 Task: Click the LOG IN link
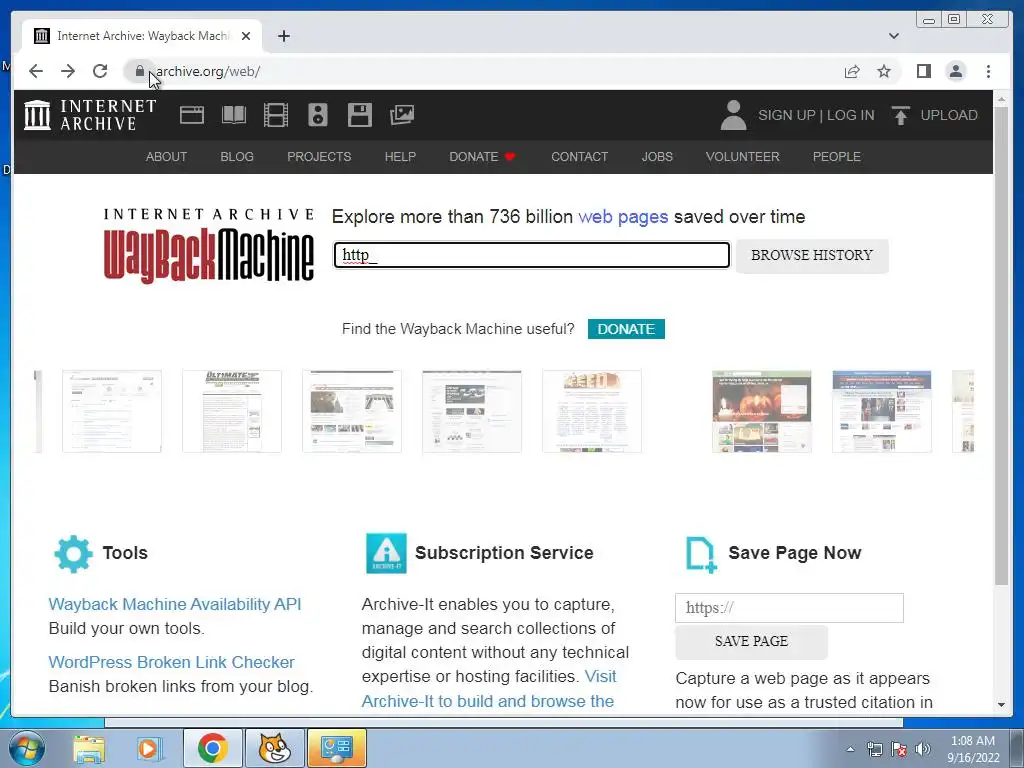tap(850, 115)
